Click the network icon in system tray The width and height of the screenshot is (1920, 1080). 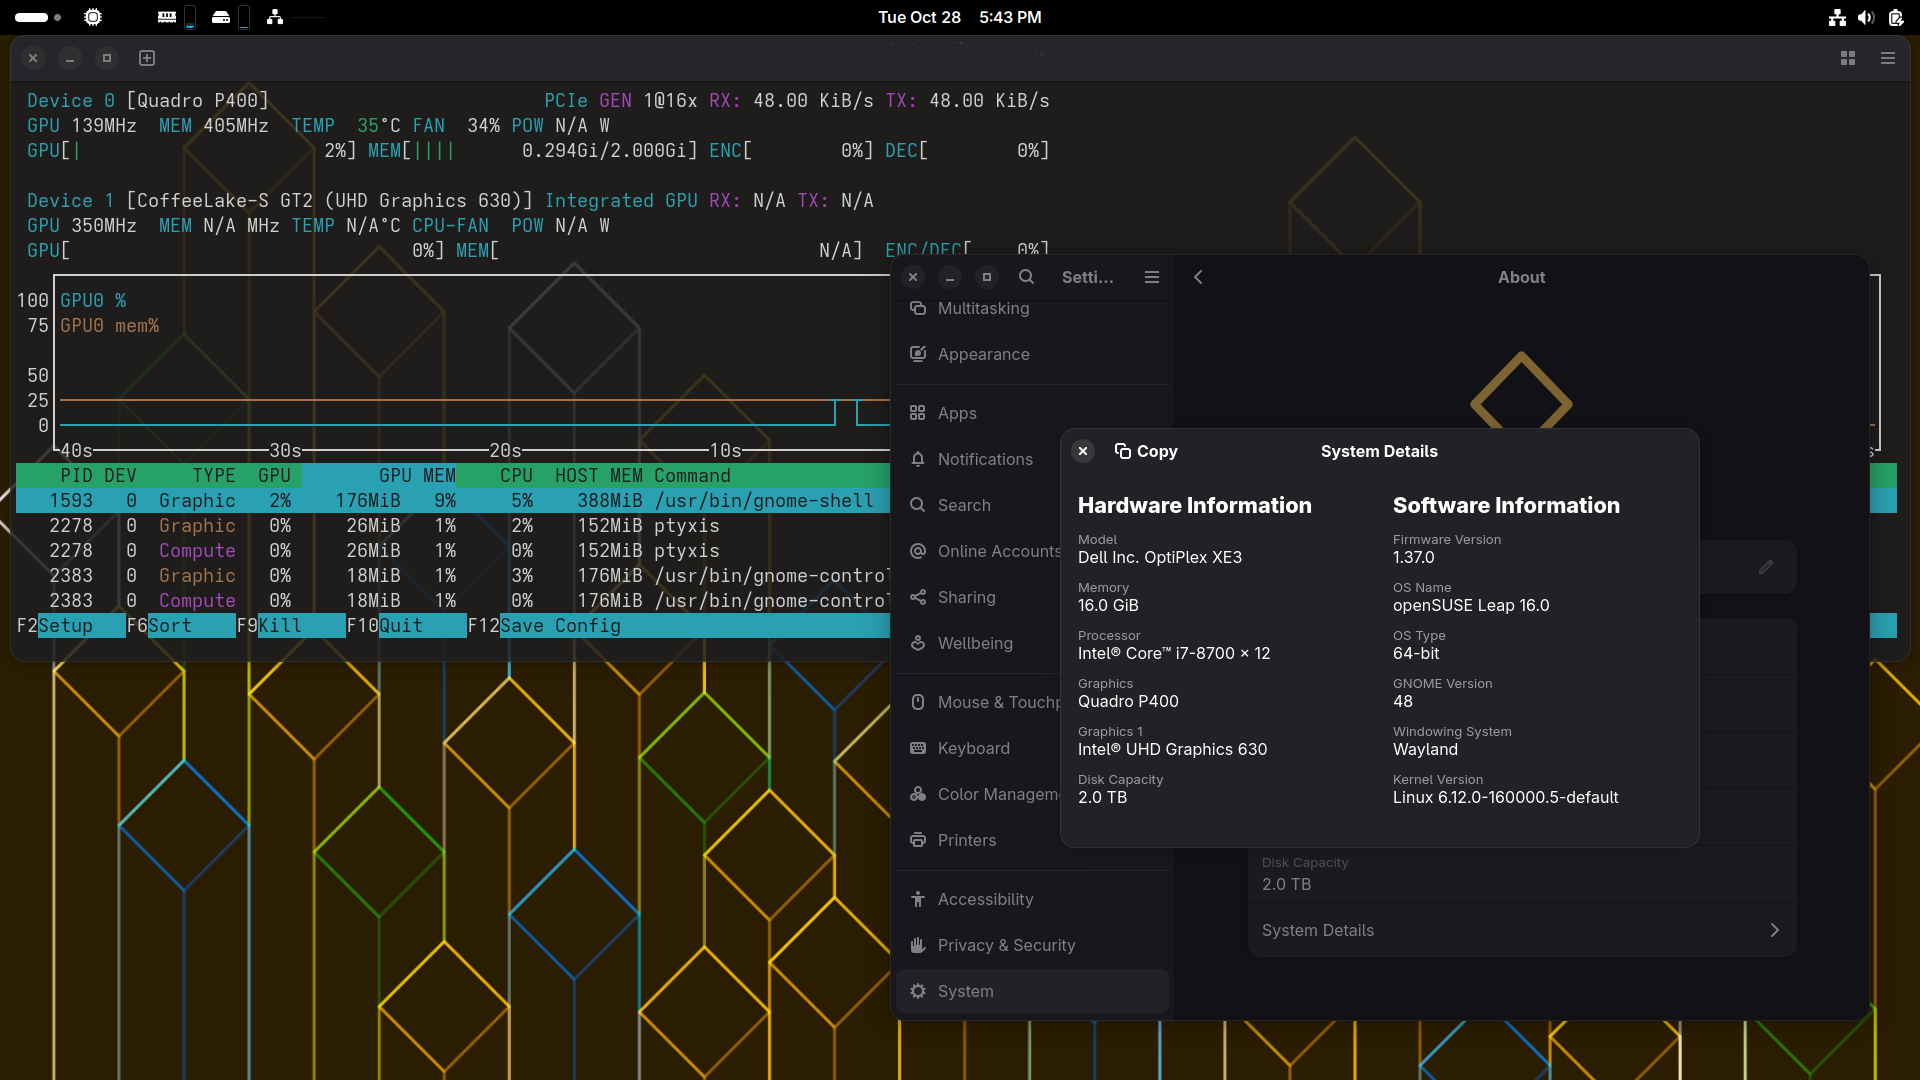[x=1837, y=17]
